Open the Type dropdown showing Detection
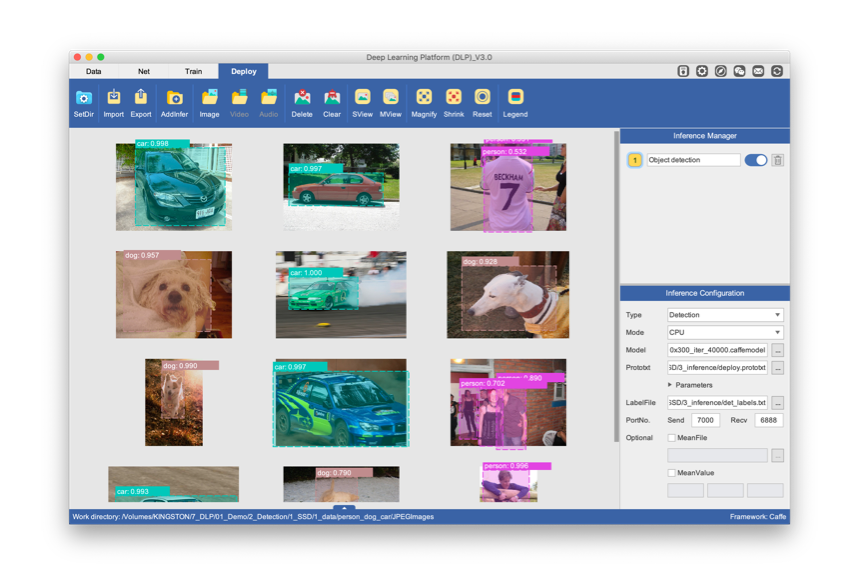The image size is (860, 580). (x=725, y=315)
